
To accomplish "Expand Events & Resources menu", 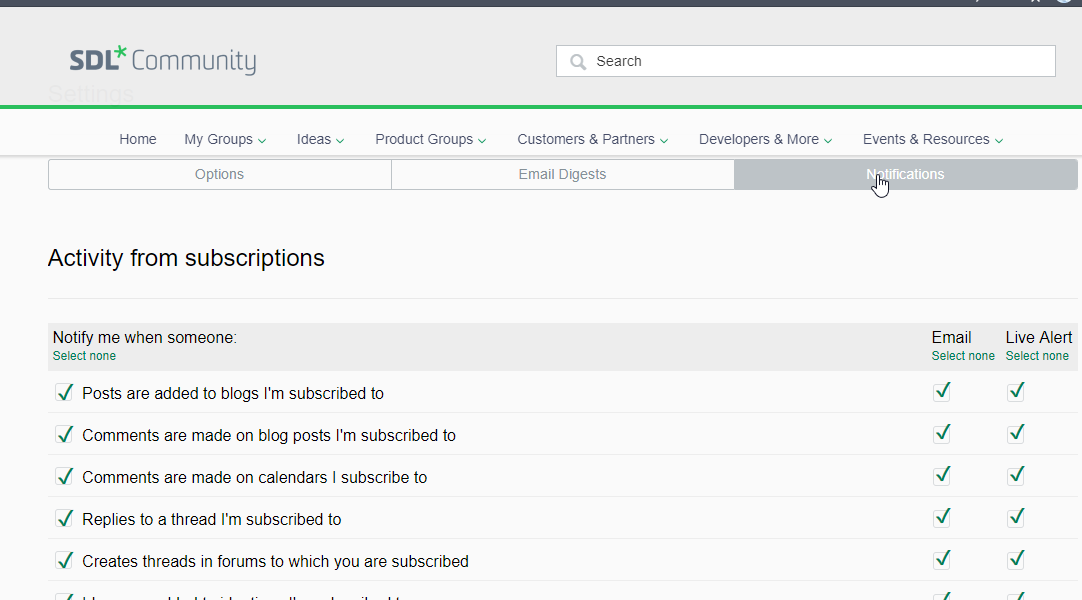I will (x=933, y=139).
